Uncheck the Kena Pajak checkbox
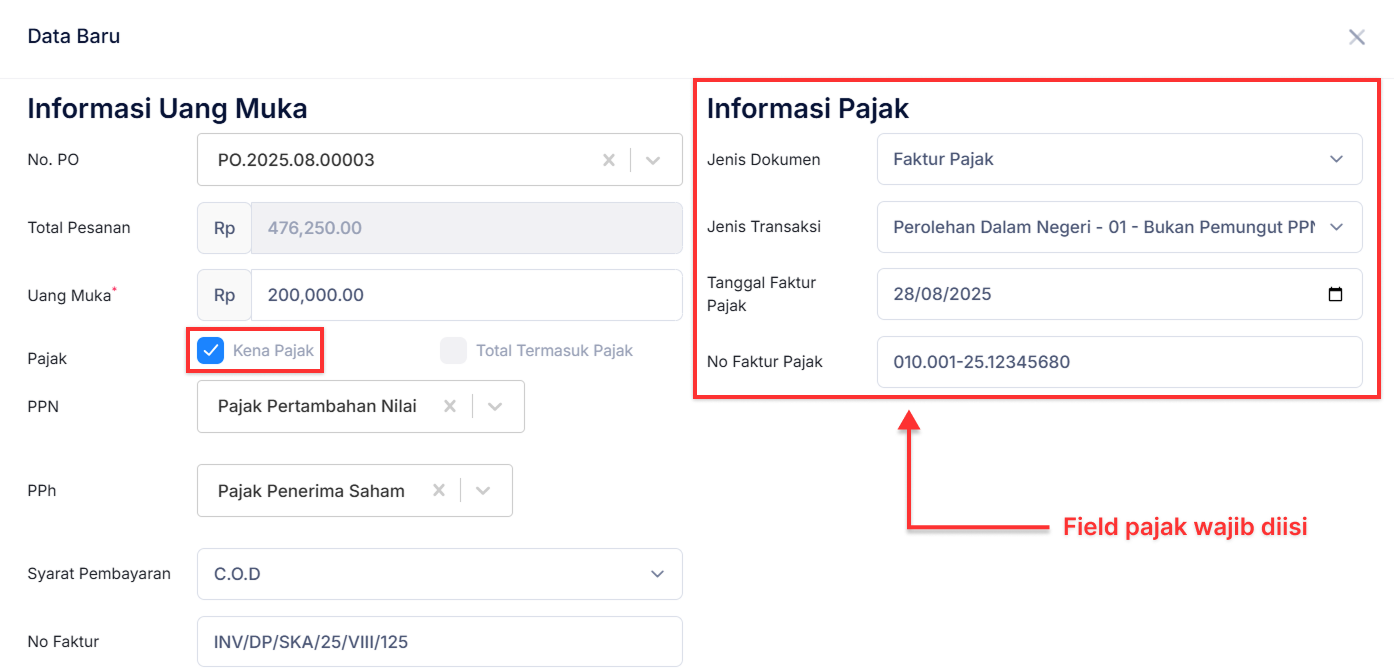This screenshot has width=1394, height=668. click(209, 350)
